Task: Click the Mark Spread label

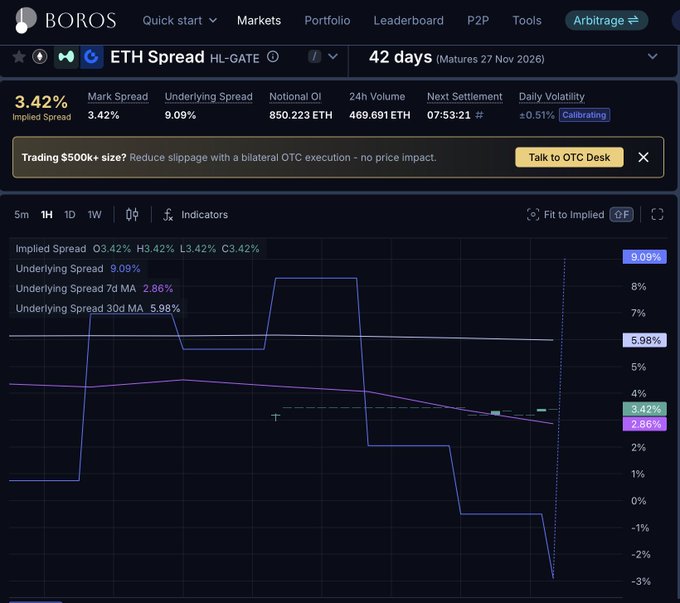Action: coord(118,97)
